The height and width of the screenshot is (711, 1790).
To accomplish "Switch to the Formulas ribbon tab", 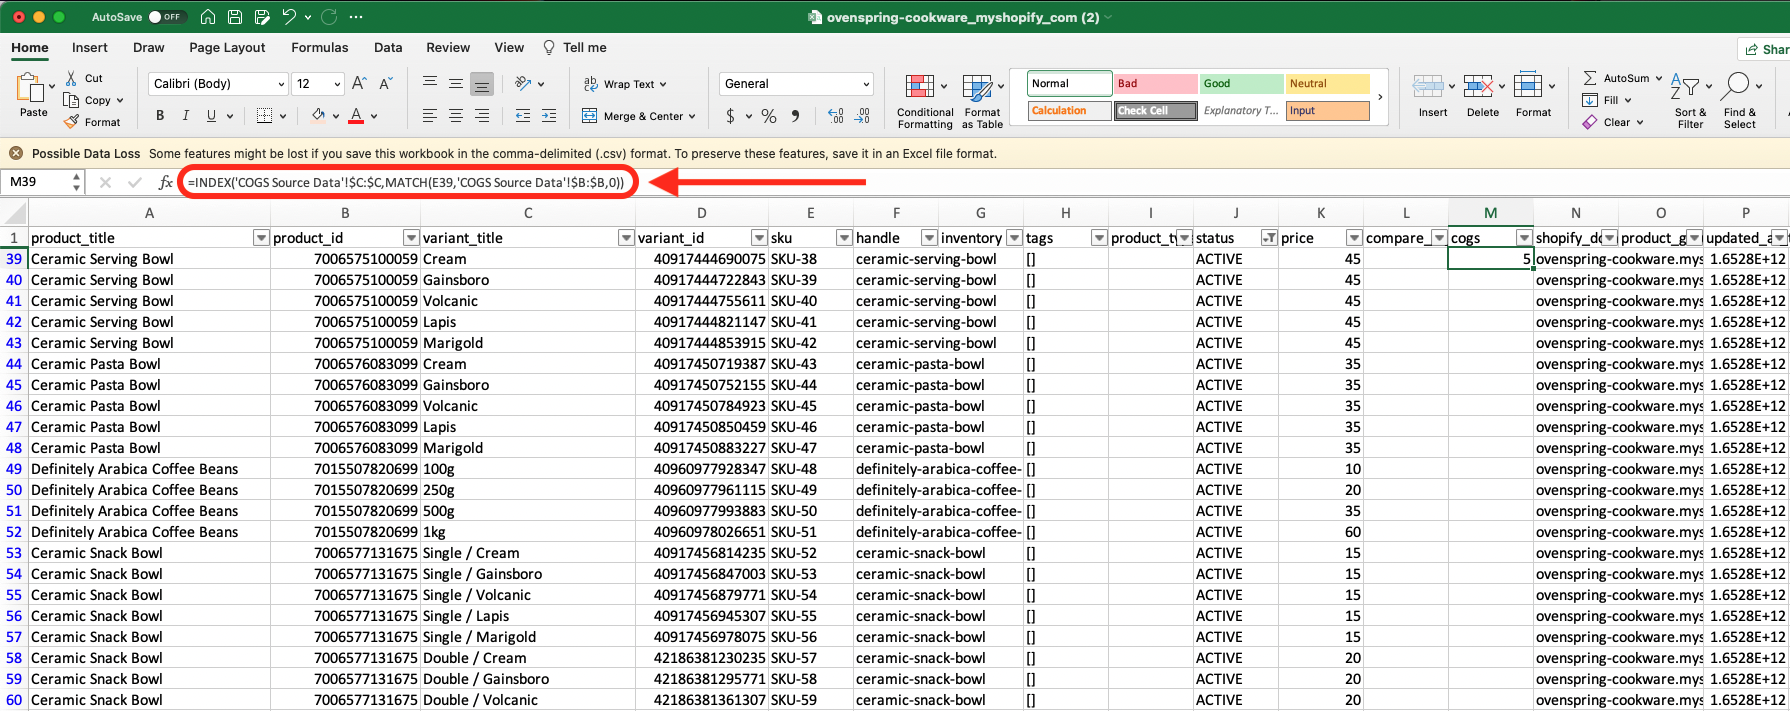I will 319,47.
